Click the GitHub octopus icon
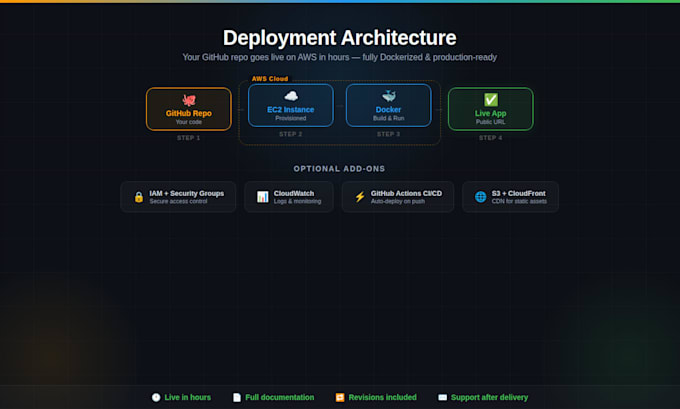The height and width of the screenshot is (409, 680). click(189, 101)
